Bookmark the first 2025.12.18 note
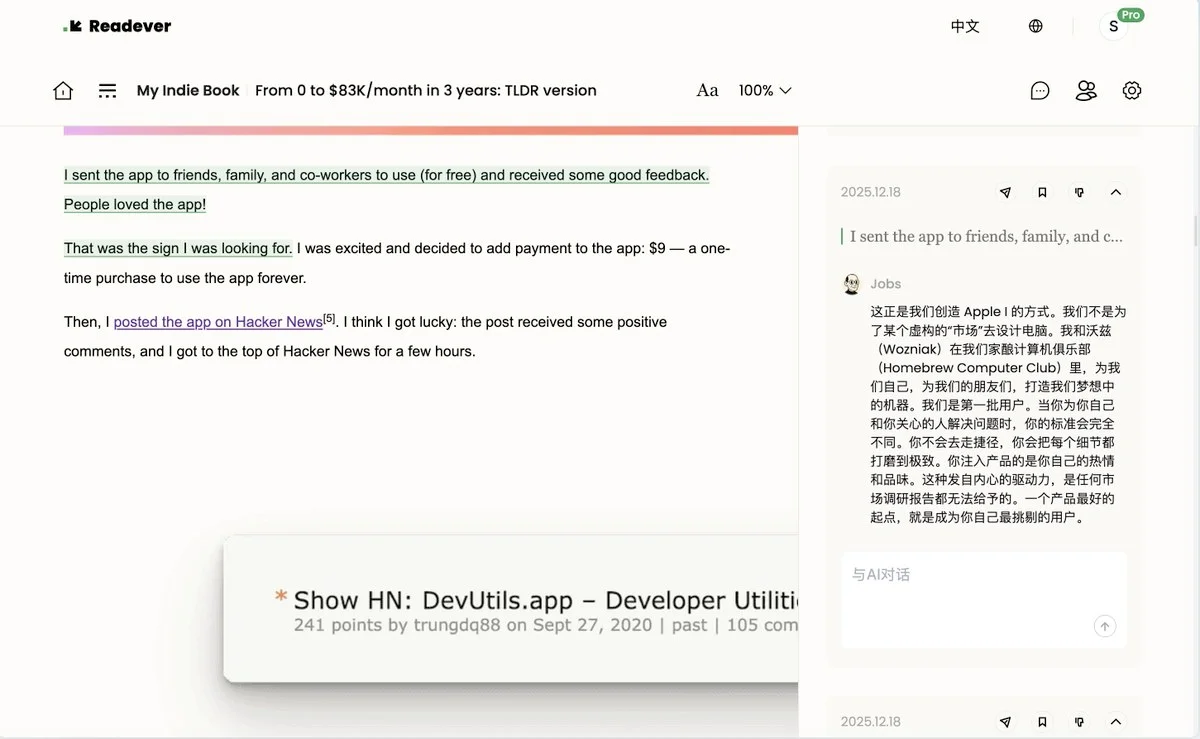Viewport: 1200px width, 739px height. [x=1042, y=193]
